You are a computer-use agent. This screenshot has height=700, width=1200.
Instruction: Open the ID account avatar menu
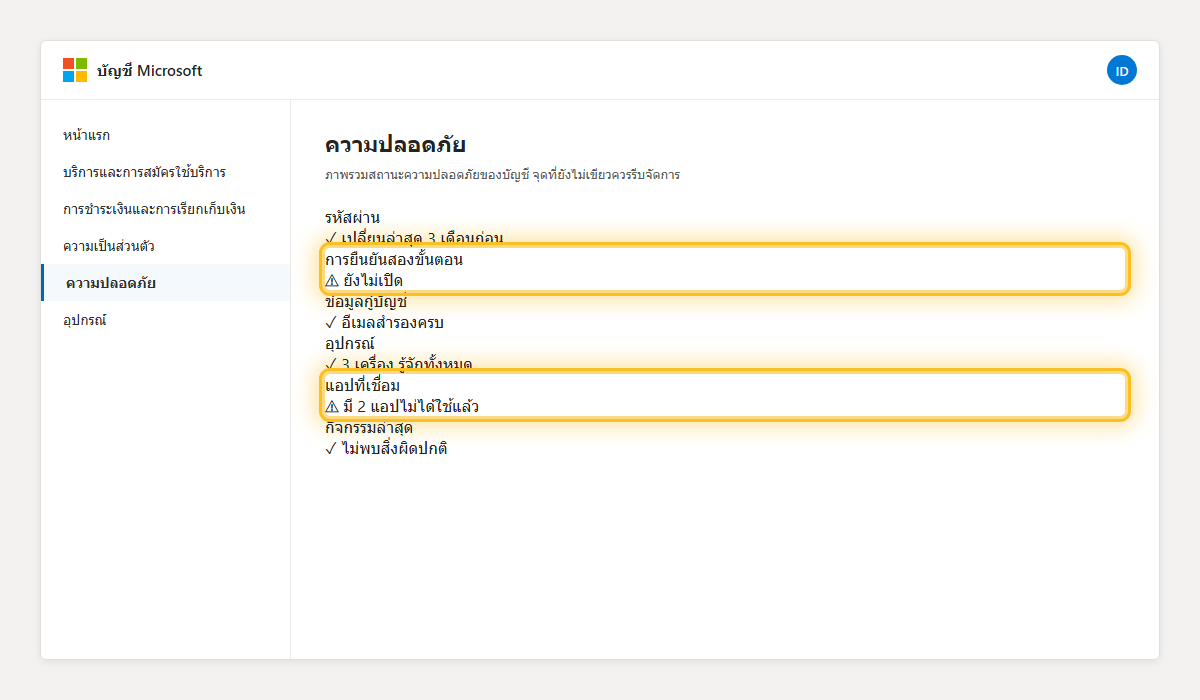(1122, 70)
